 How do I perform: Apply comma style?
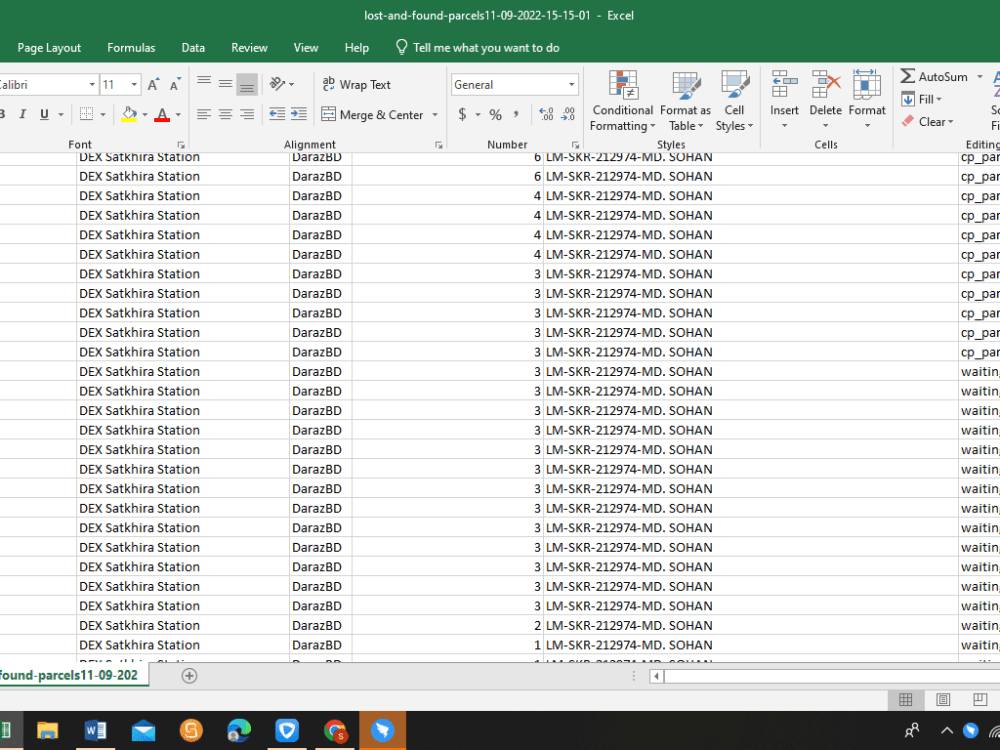pyautogui.click(x=516, y=114)
